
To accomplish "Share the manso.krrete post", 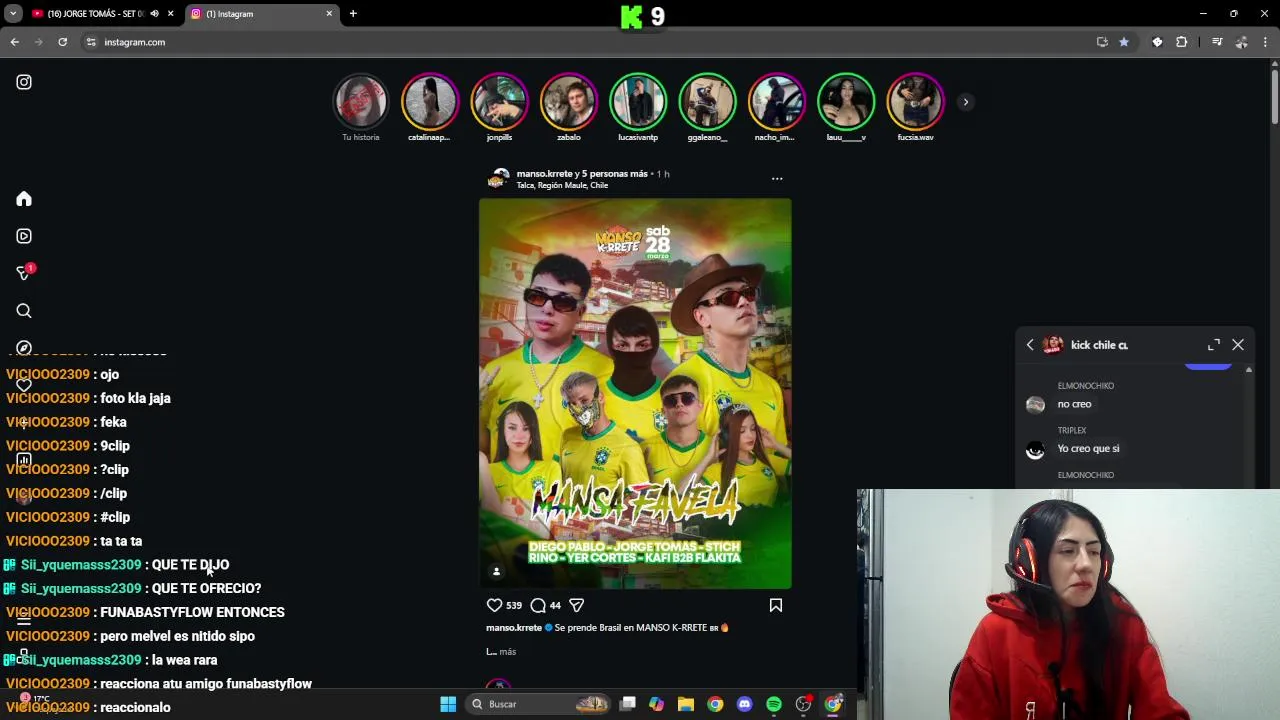I will [x=576, y=605].
